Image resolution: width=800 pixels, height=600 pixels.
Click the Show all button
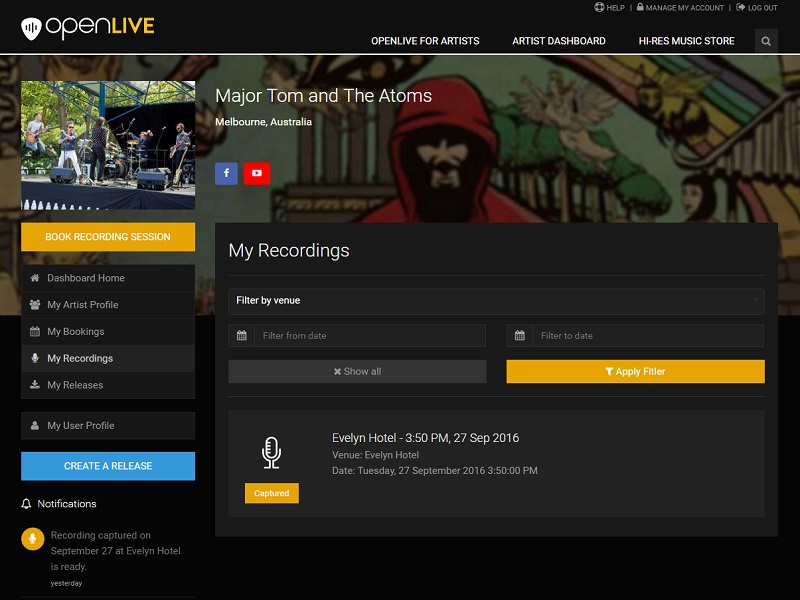[x=357, y=371]
